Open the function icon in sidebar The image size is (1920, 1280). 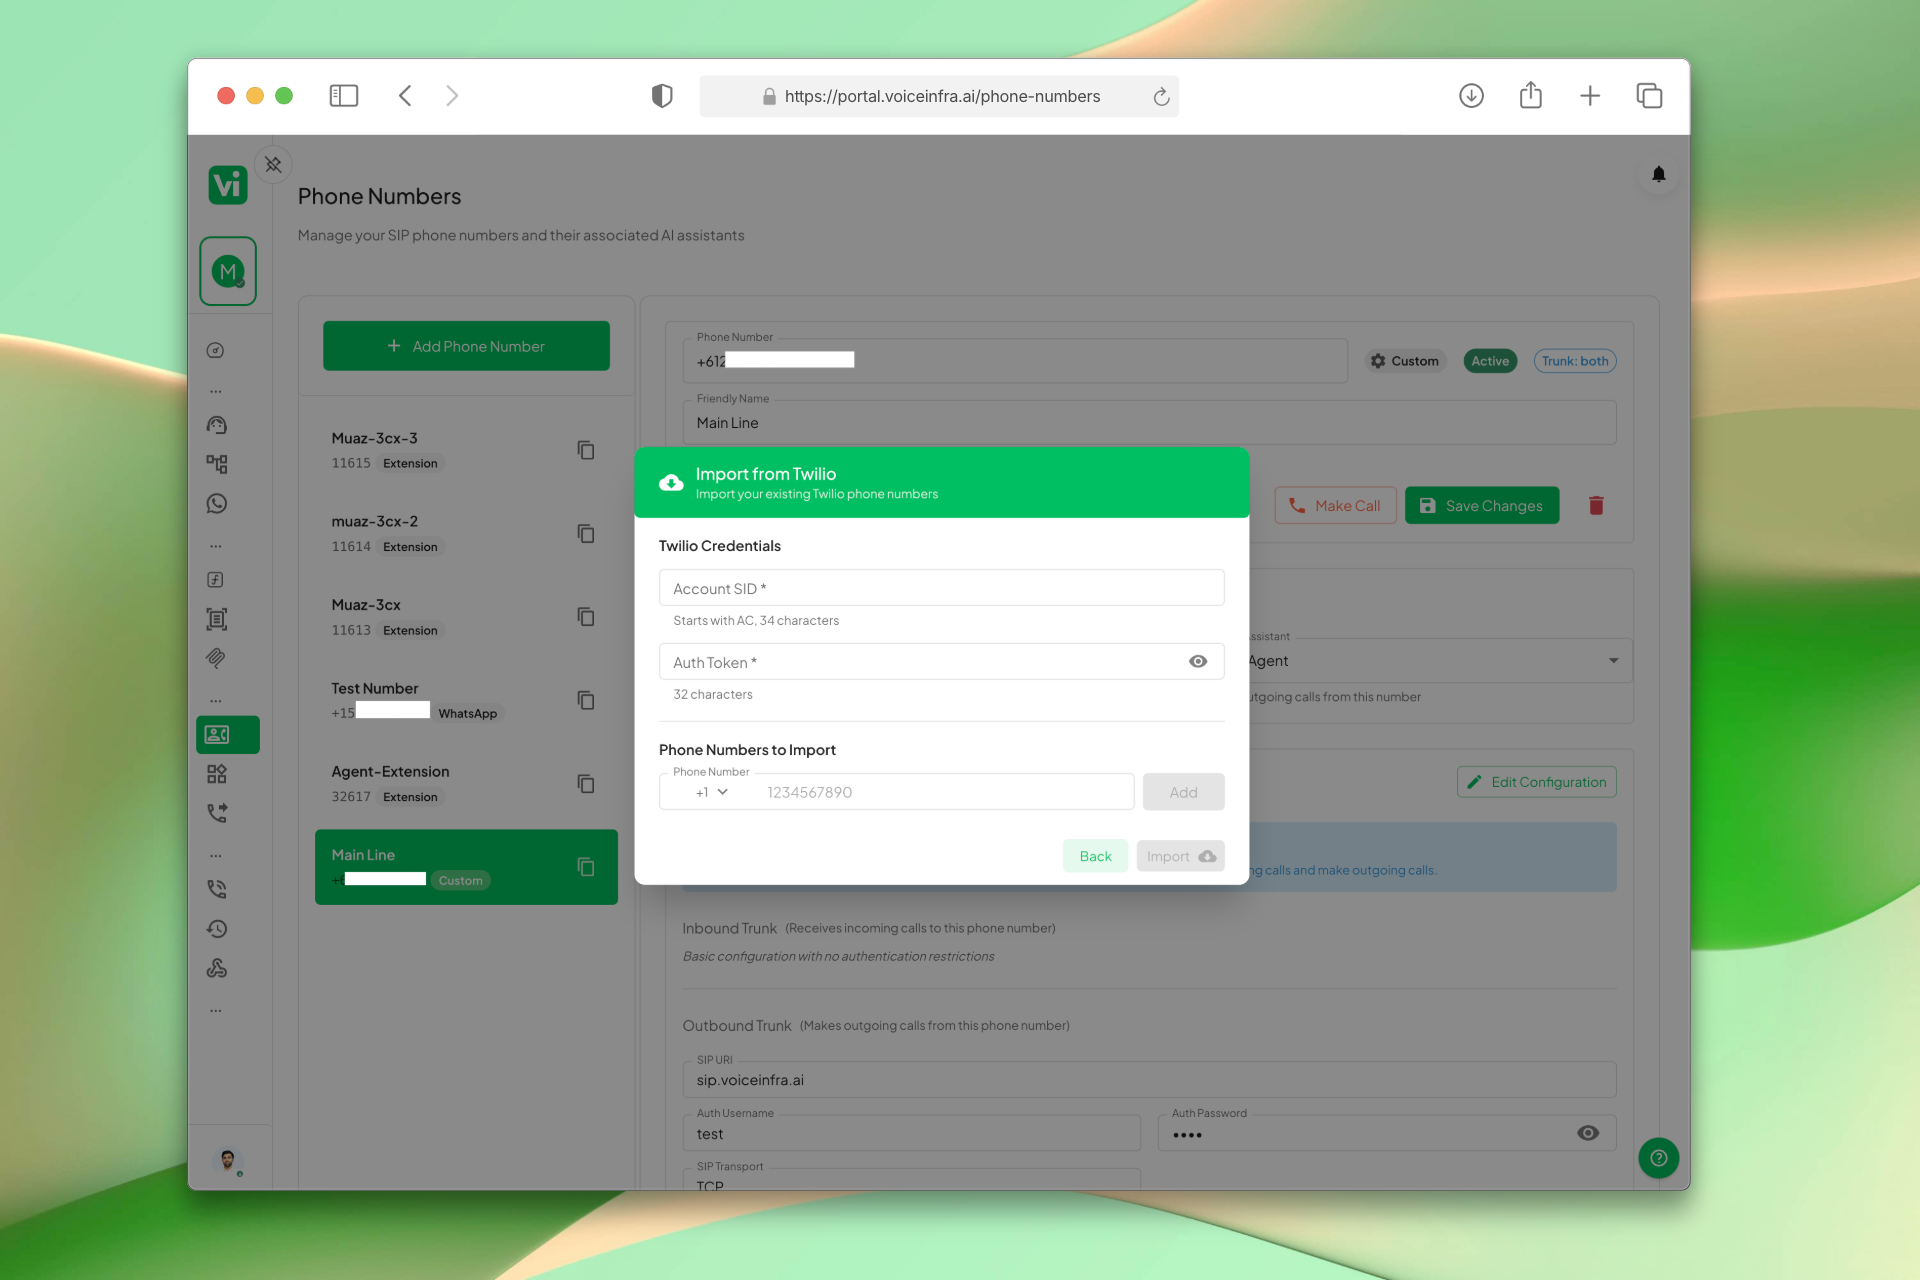[216, 580]
